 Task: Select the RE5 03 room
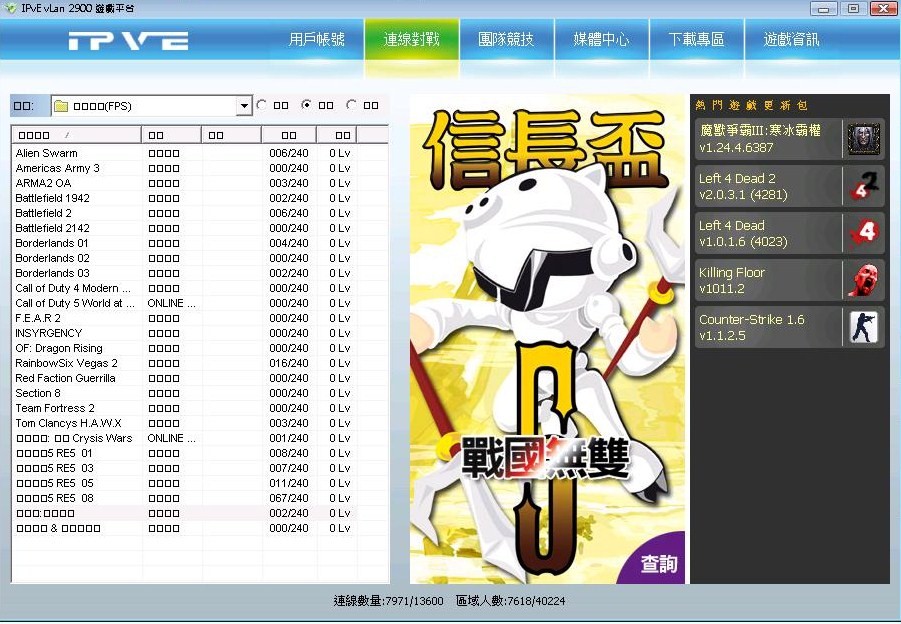[x=184, y=468]
